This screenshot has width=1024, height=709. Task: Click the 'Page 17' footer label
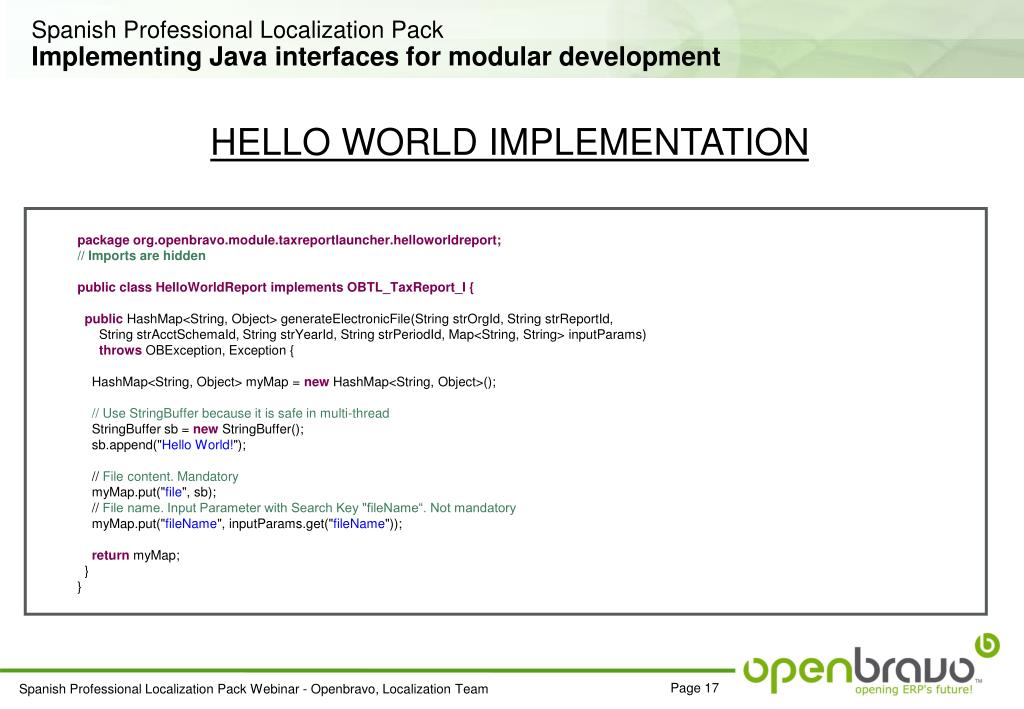click(694, 688)
